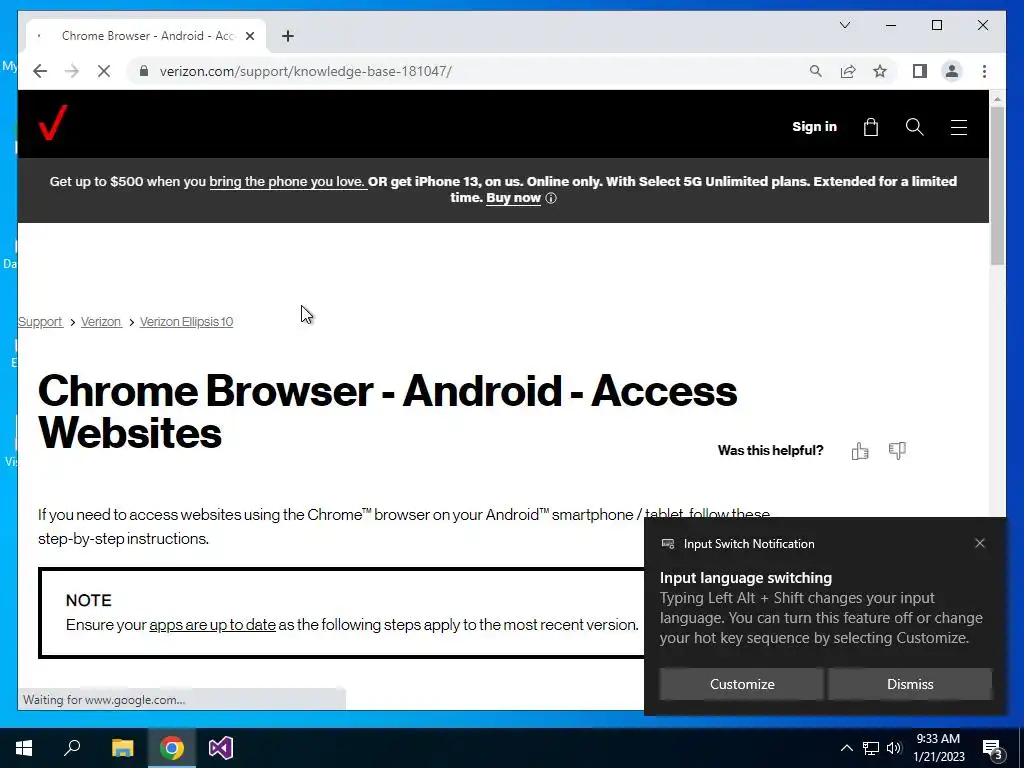Open the volume tray icon

[894, 748]
